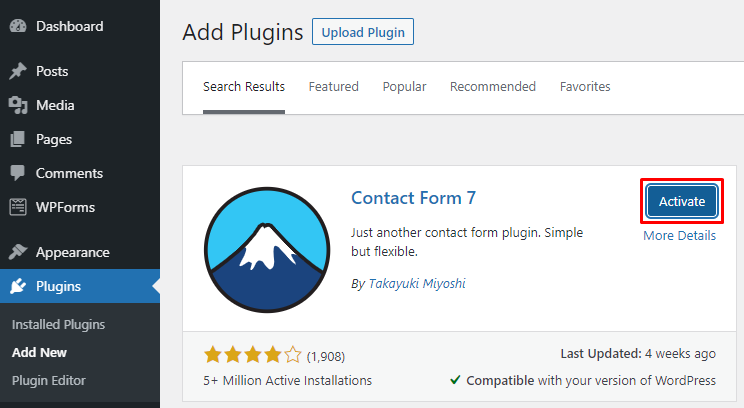The image size is (744, 408).
Task: Activate the Contact Form 7 plugin
Action: tap(681, 201)
